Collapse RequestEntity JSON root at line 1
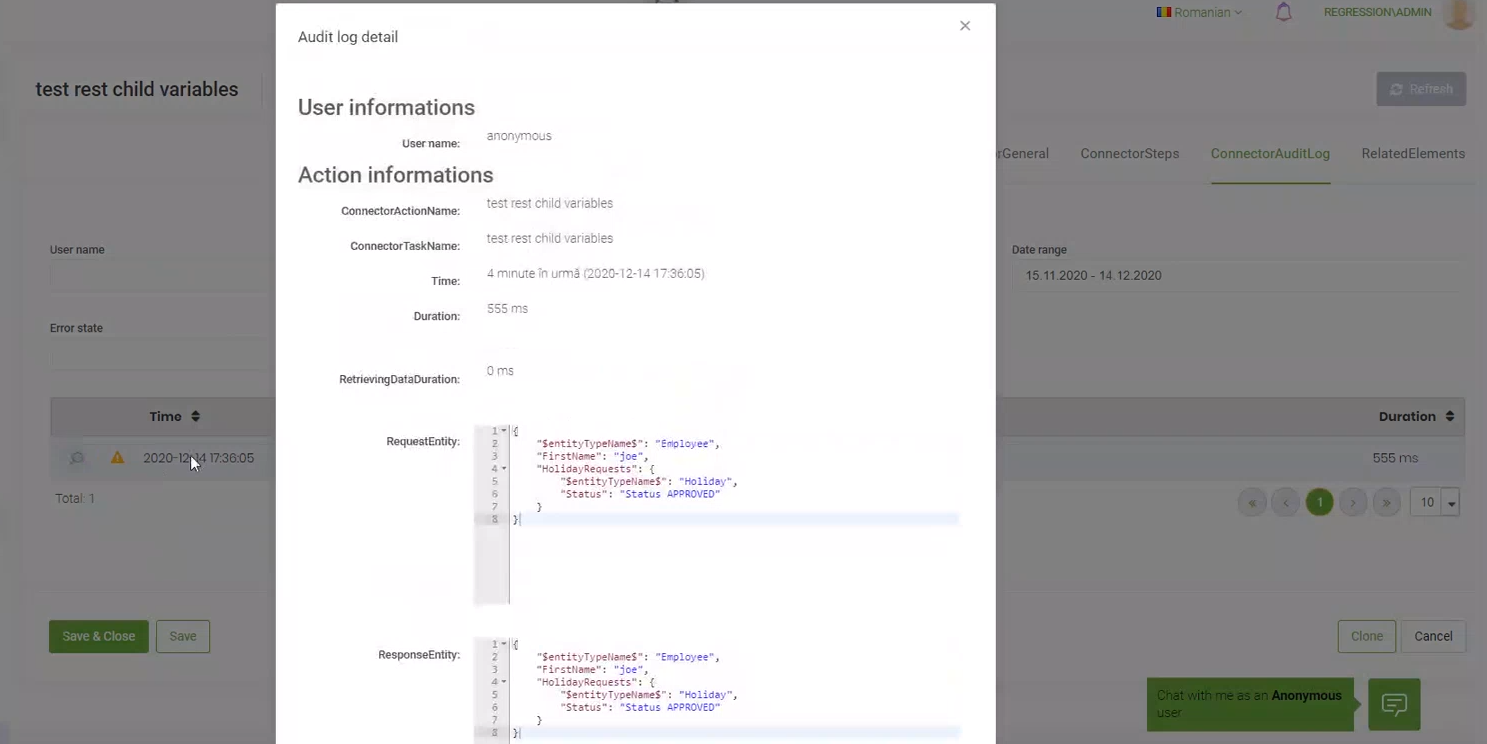 click(x=504, y=431)
